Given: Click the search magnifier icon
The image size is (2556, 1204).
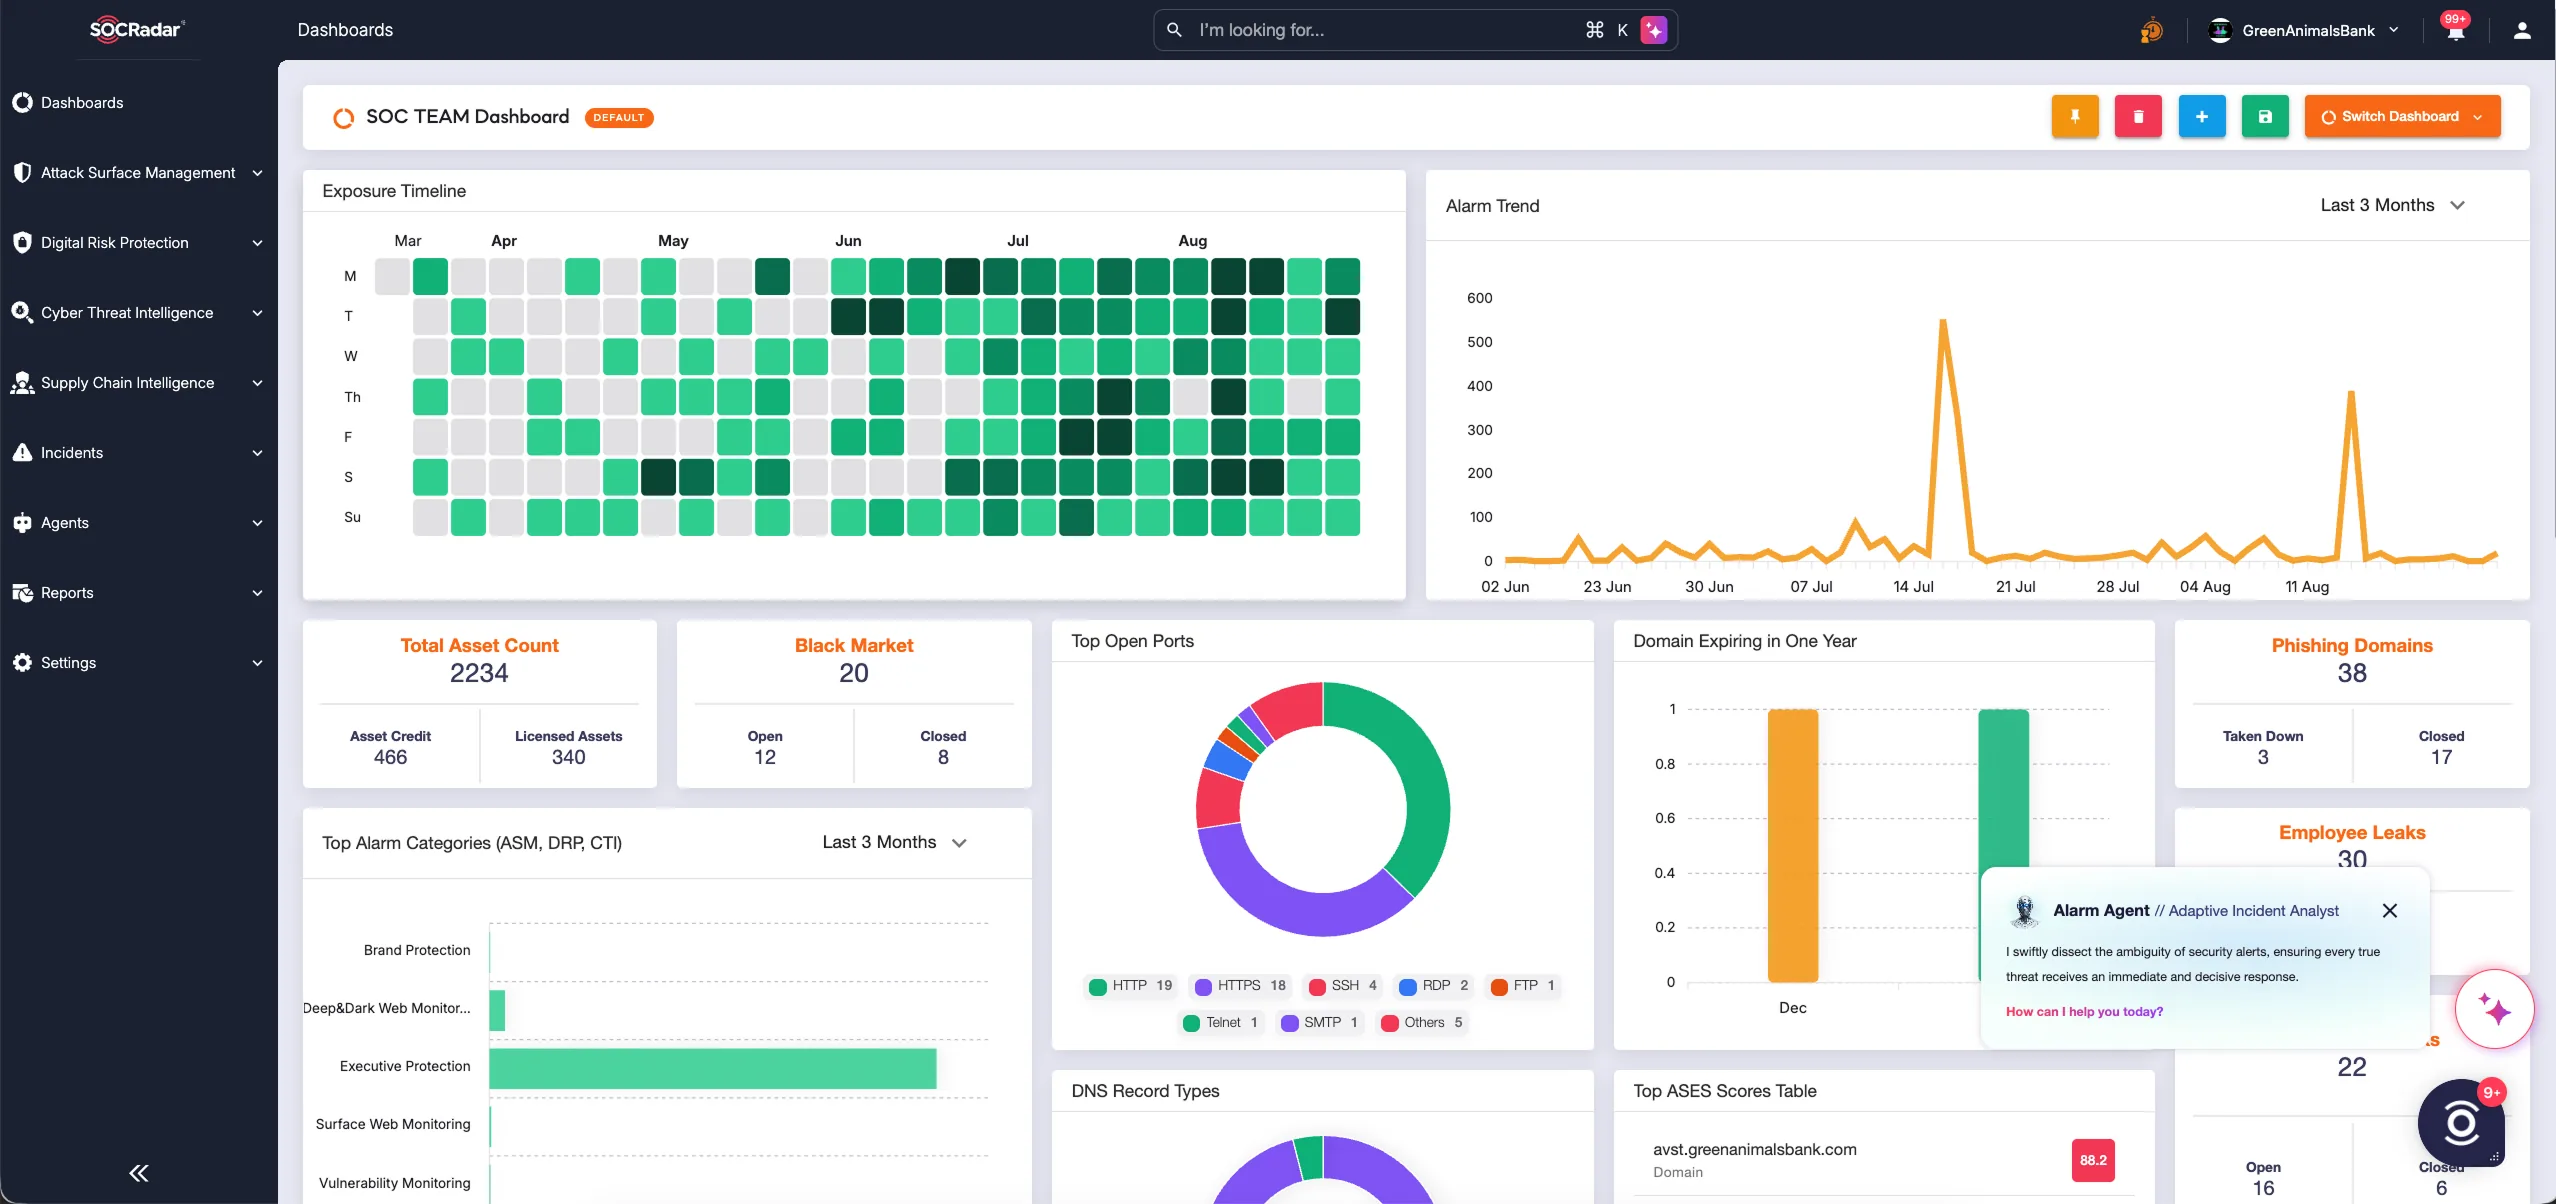Looking at the screenshot, I should (x=1174, y=30).
